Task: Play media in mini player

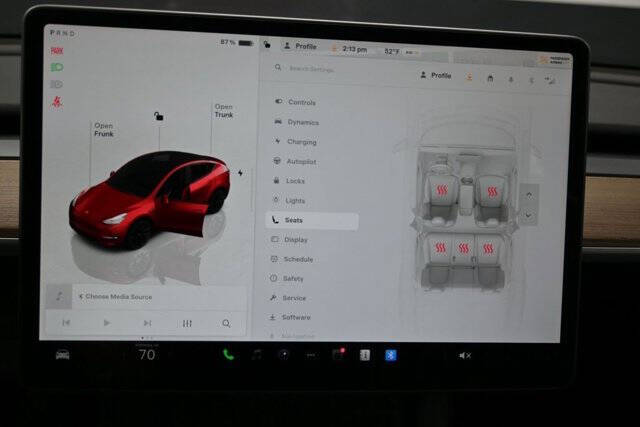Action: point(107,323)
